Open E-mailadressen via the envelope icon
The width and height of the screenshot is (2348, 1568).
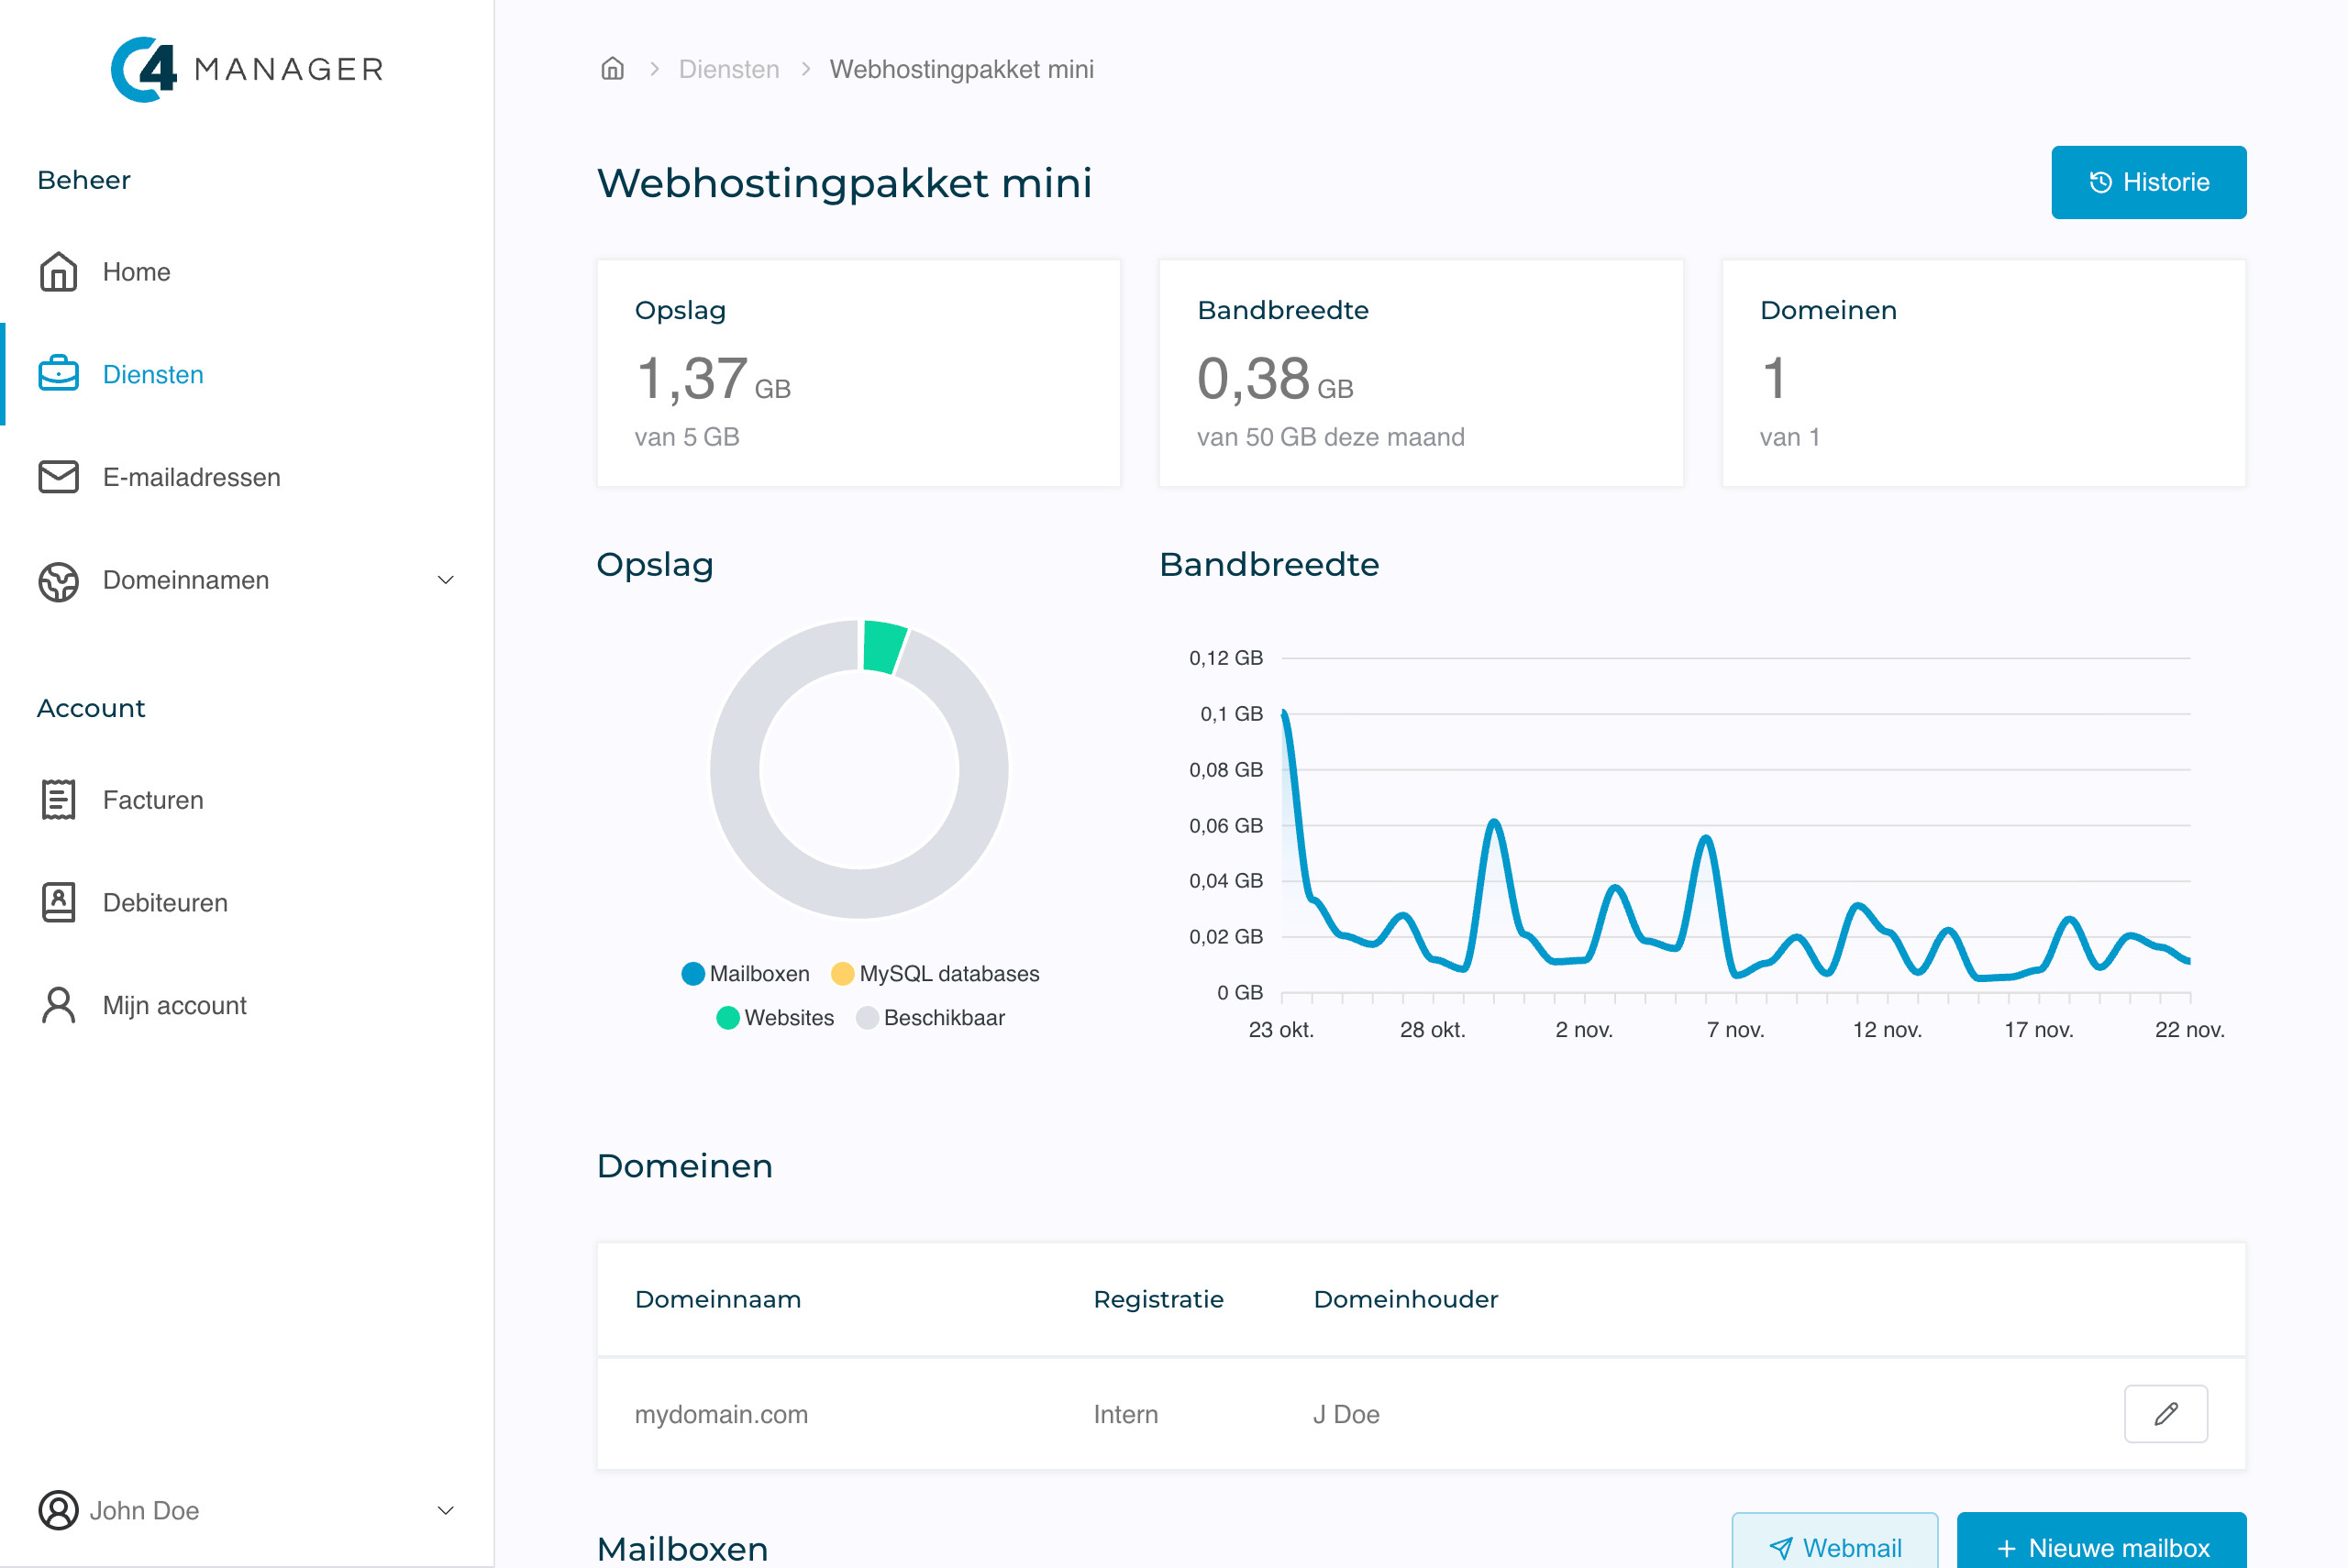[58, 477]
